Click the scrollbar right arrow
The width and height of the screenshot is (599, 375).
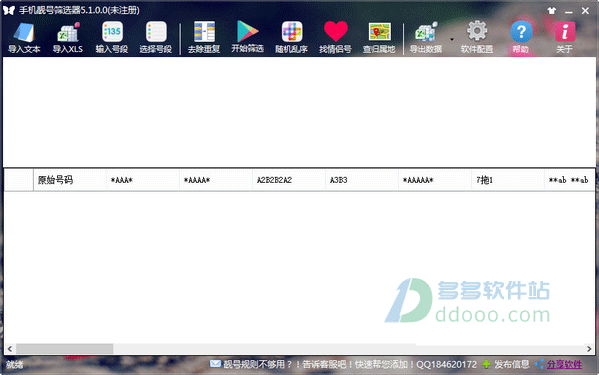tap(589, 349)
